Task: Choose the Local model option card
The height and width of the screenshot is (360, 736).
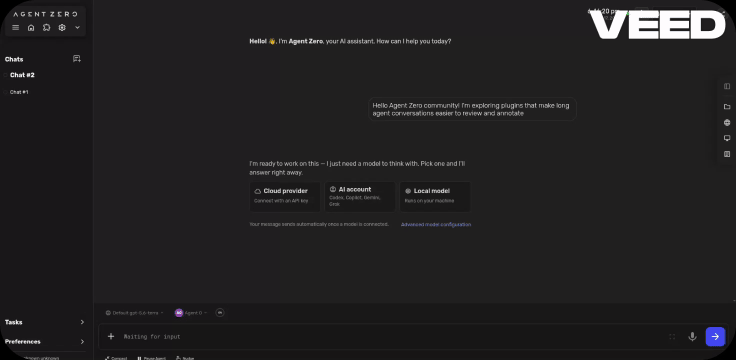Action: coord(435,197)
